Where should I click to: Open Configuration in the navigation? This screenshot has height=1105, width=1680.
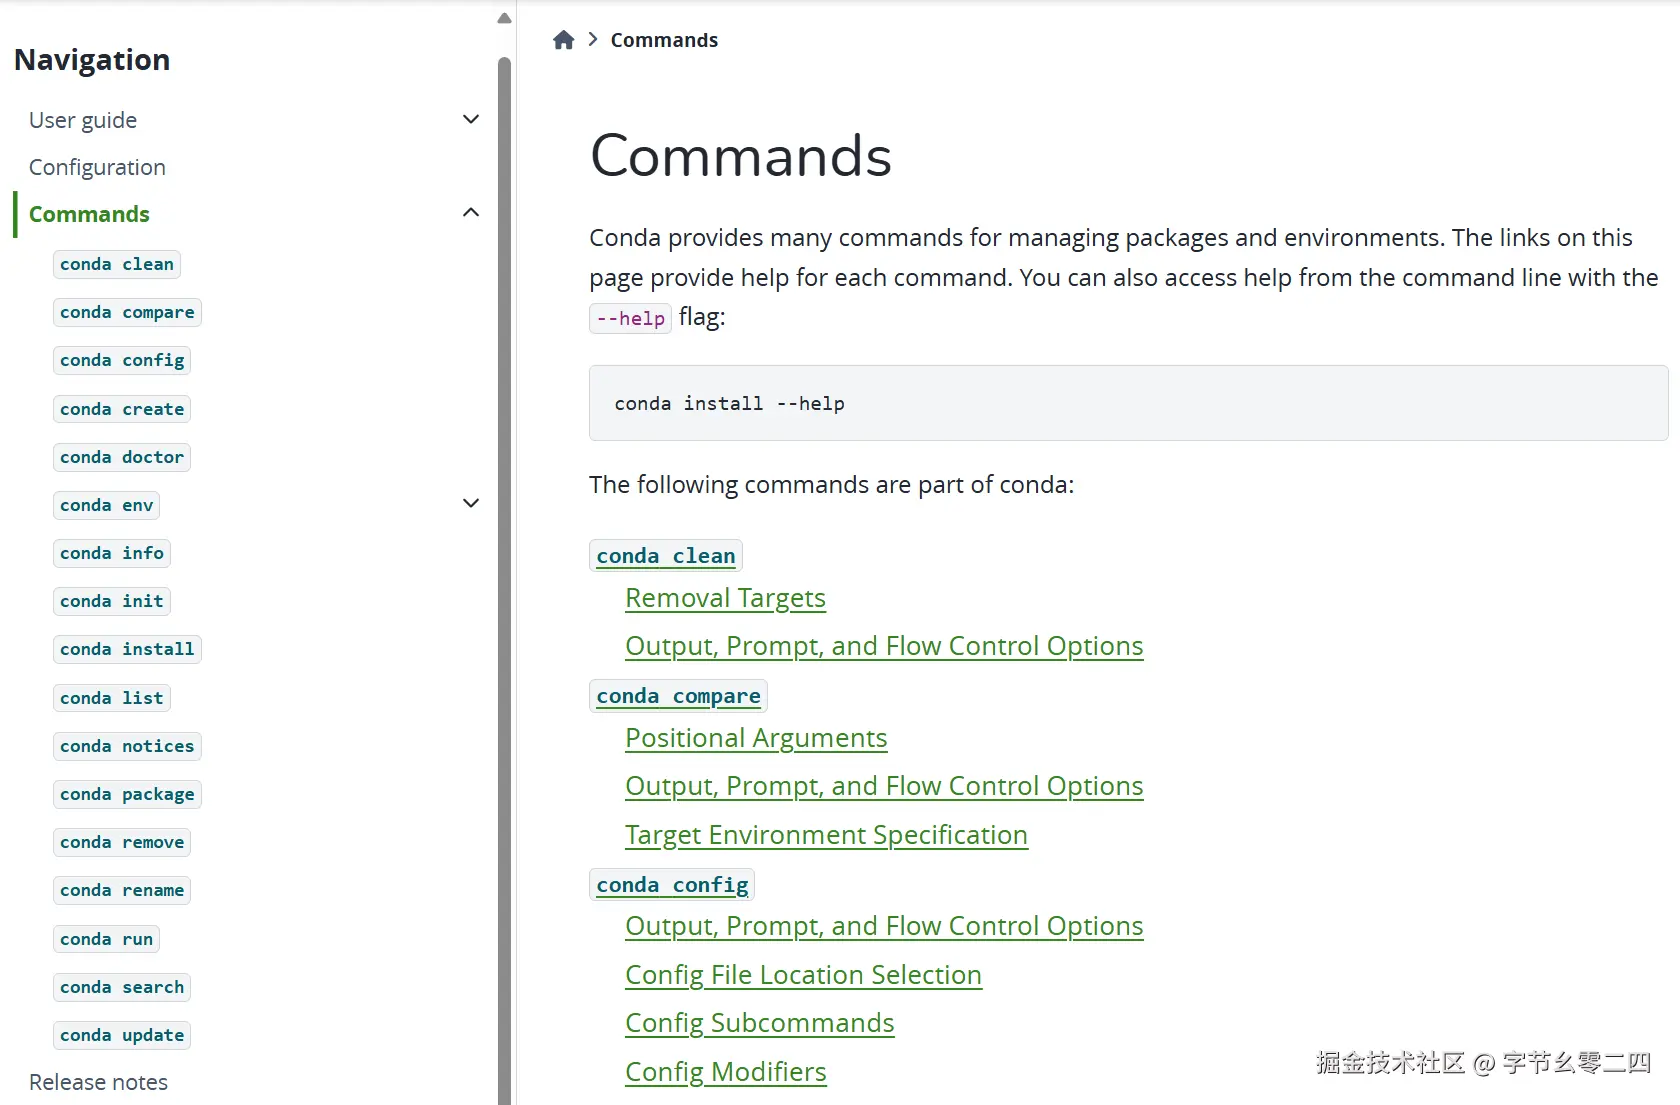pos(97,167)
